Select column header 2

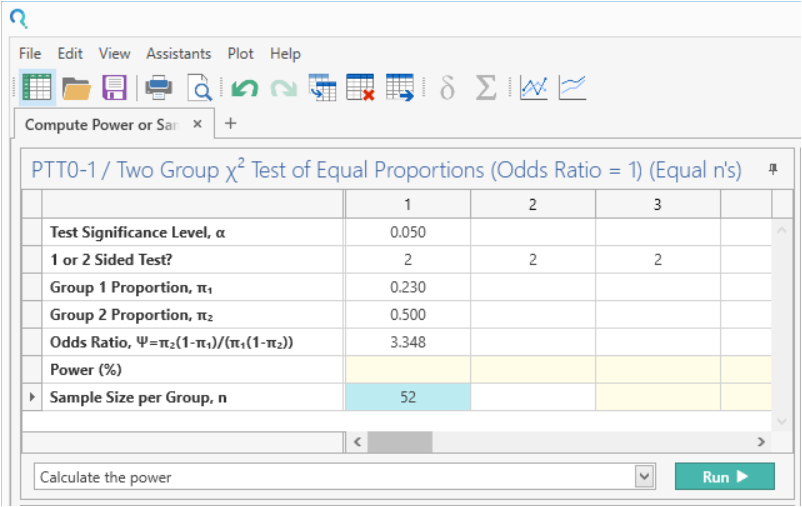coord(533,205)
